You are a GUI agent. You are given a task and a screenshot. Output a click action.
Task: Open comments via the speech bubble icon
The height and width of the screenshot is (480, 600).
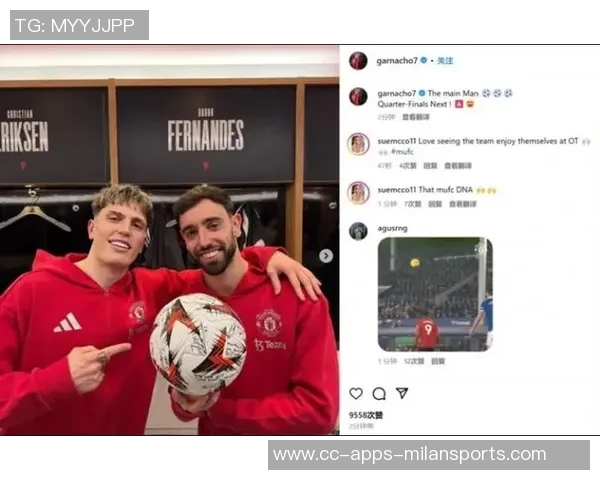pos(379,393)
